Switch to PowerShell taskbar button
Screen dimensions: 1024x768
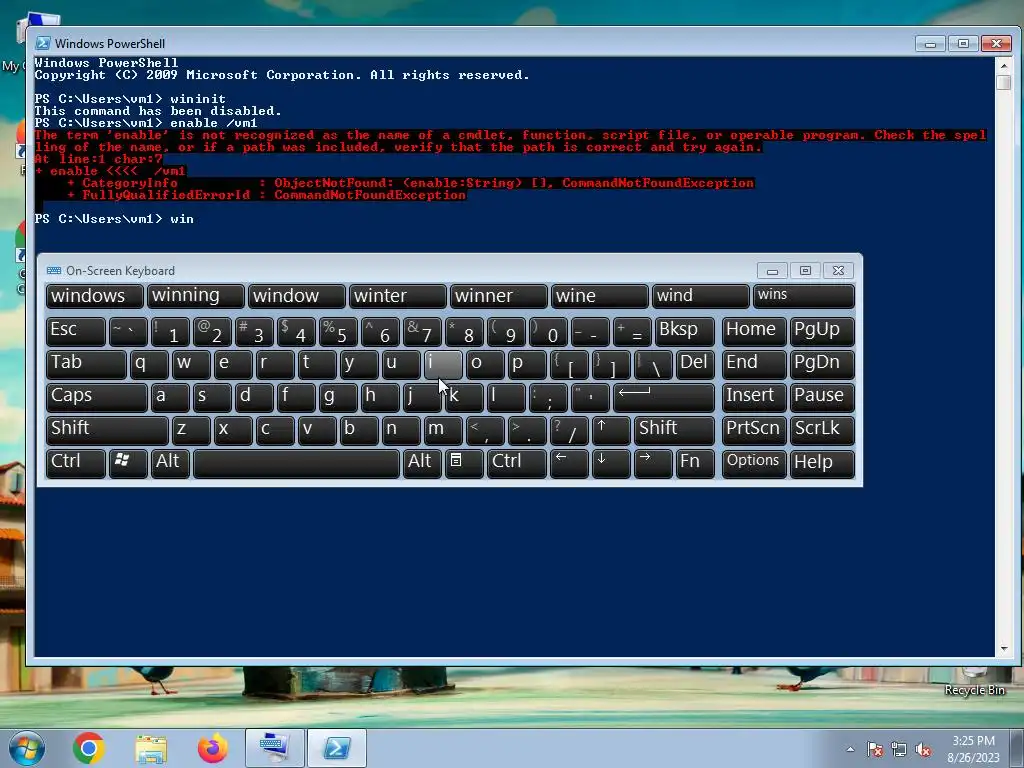tap(337, 748)
